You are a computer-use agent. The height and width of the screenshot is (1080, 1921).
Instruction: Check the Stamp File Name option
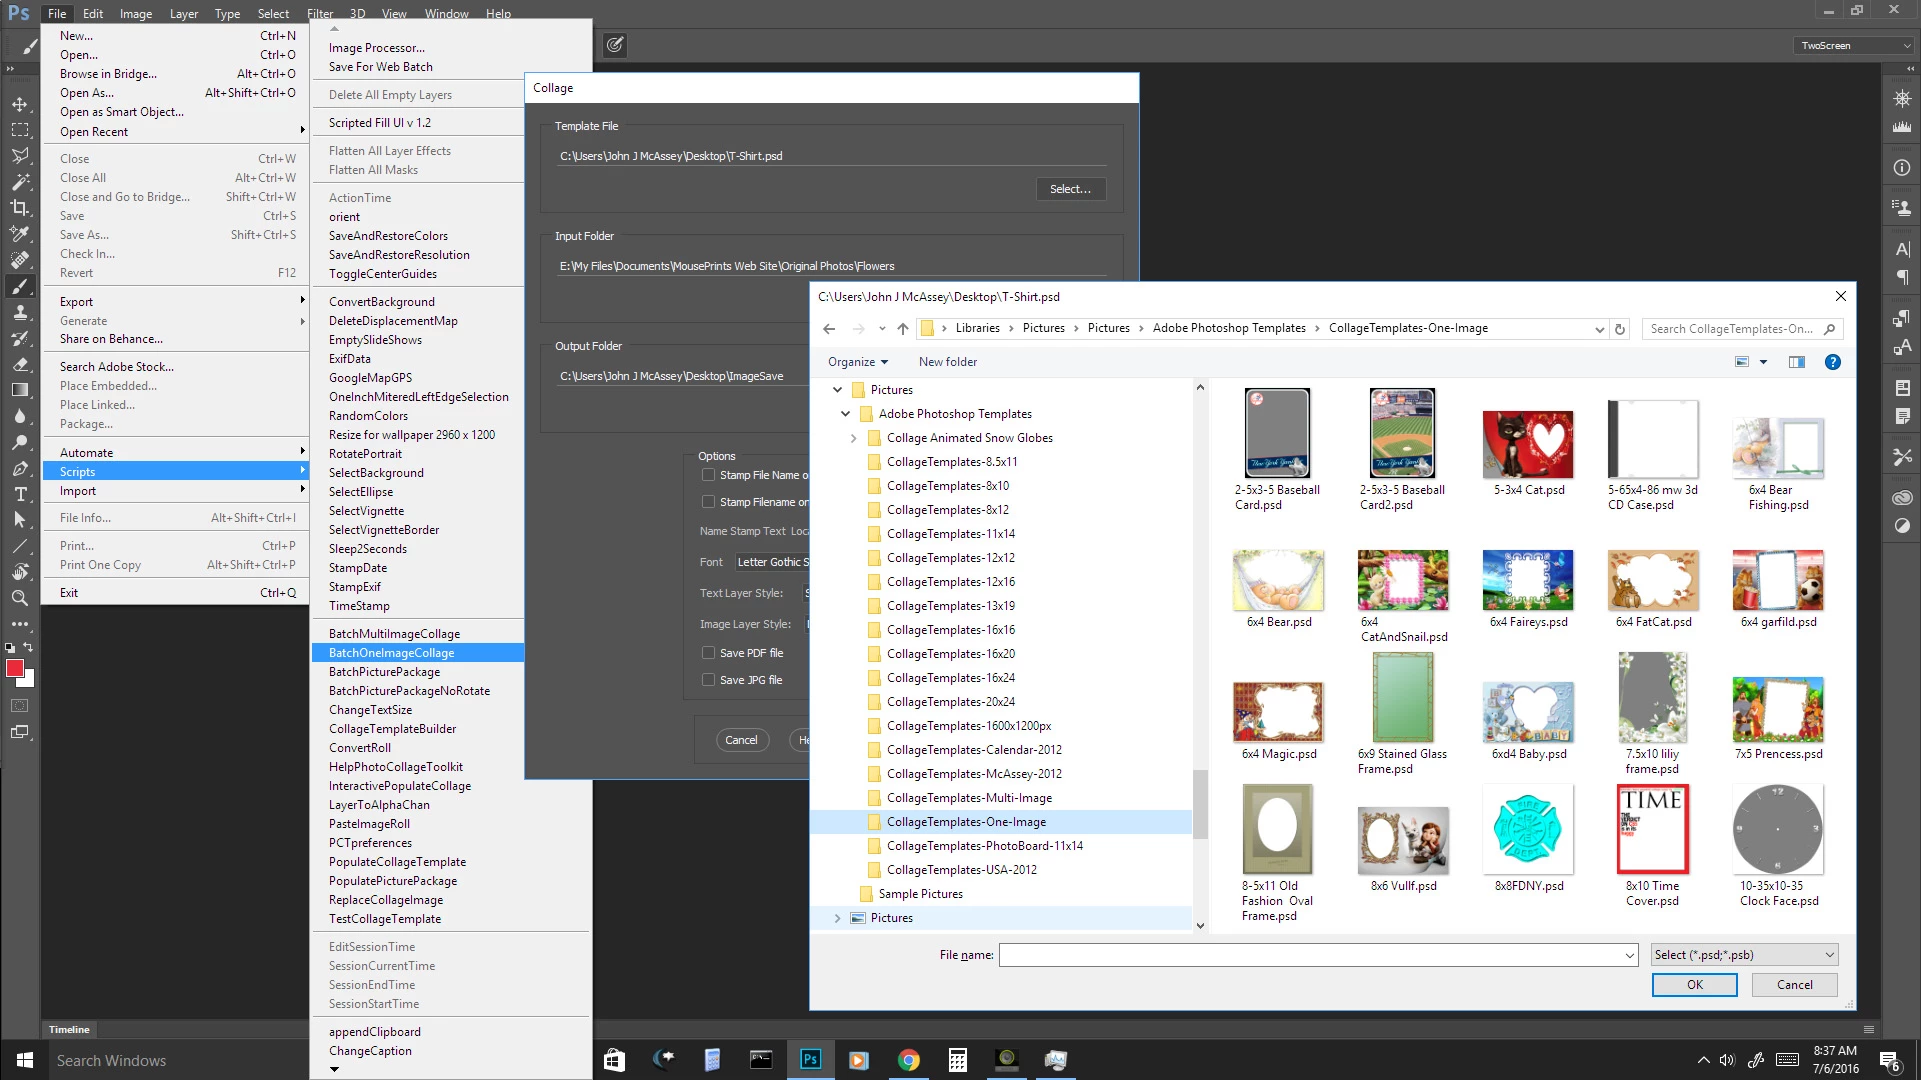point(708,475)
